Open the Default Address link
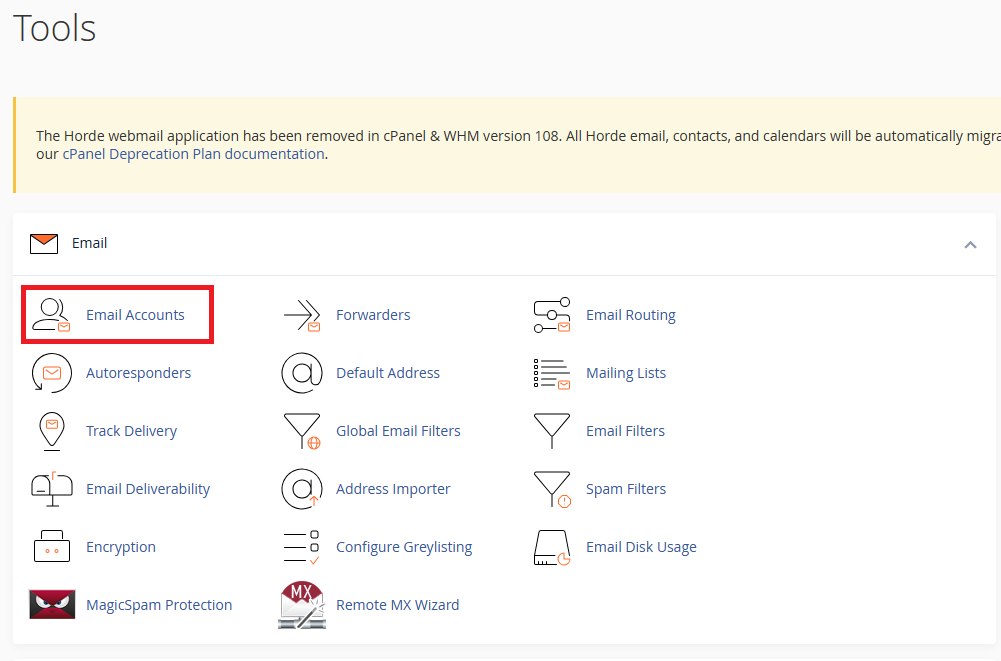 388,373
